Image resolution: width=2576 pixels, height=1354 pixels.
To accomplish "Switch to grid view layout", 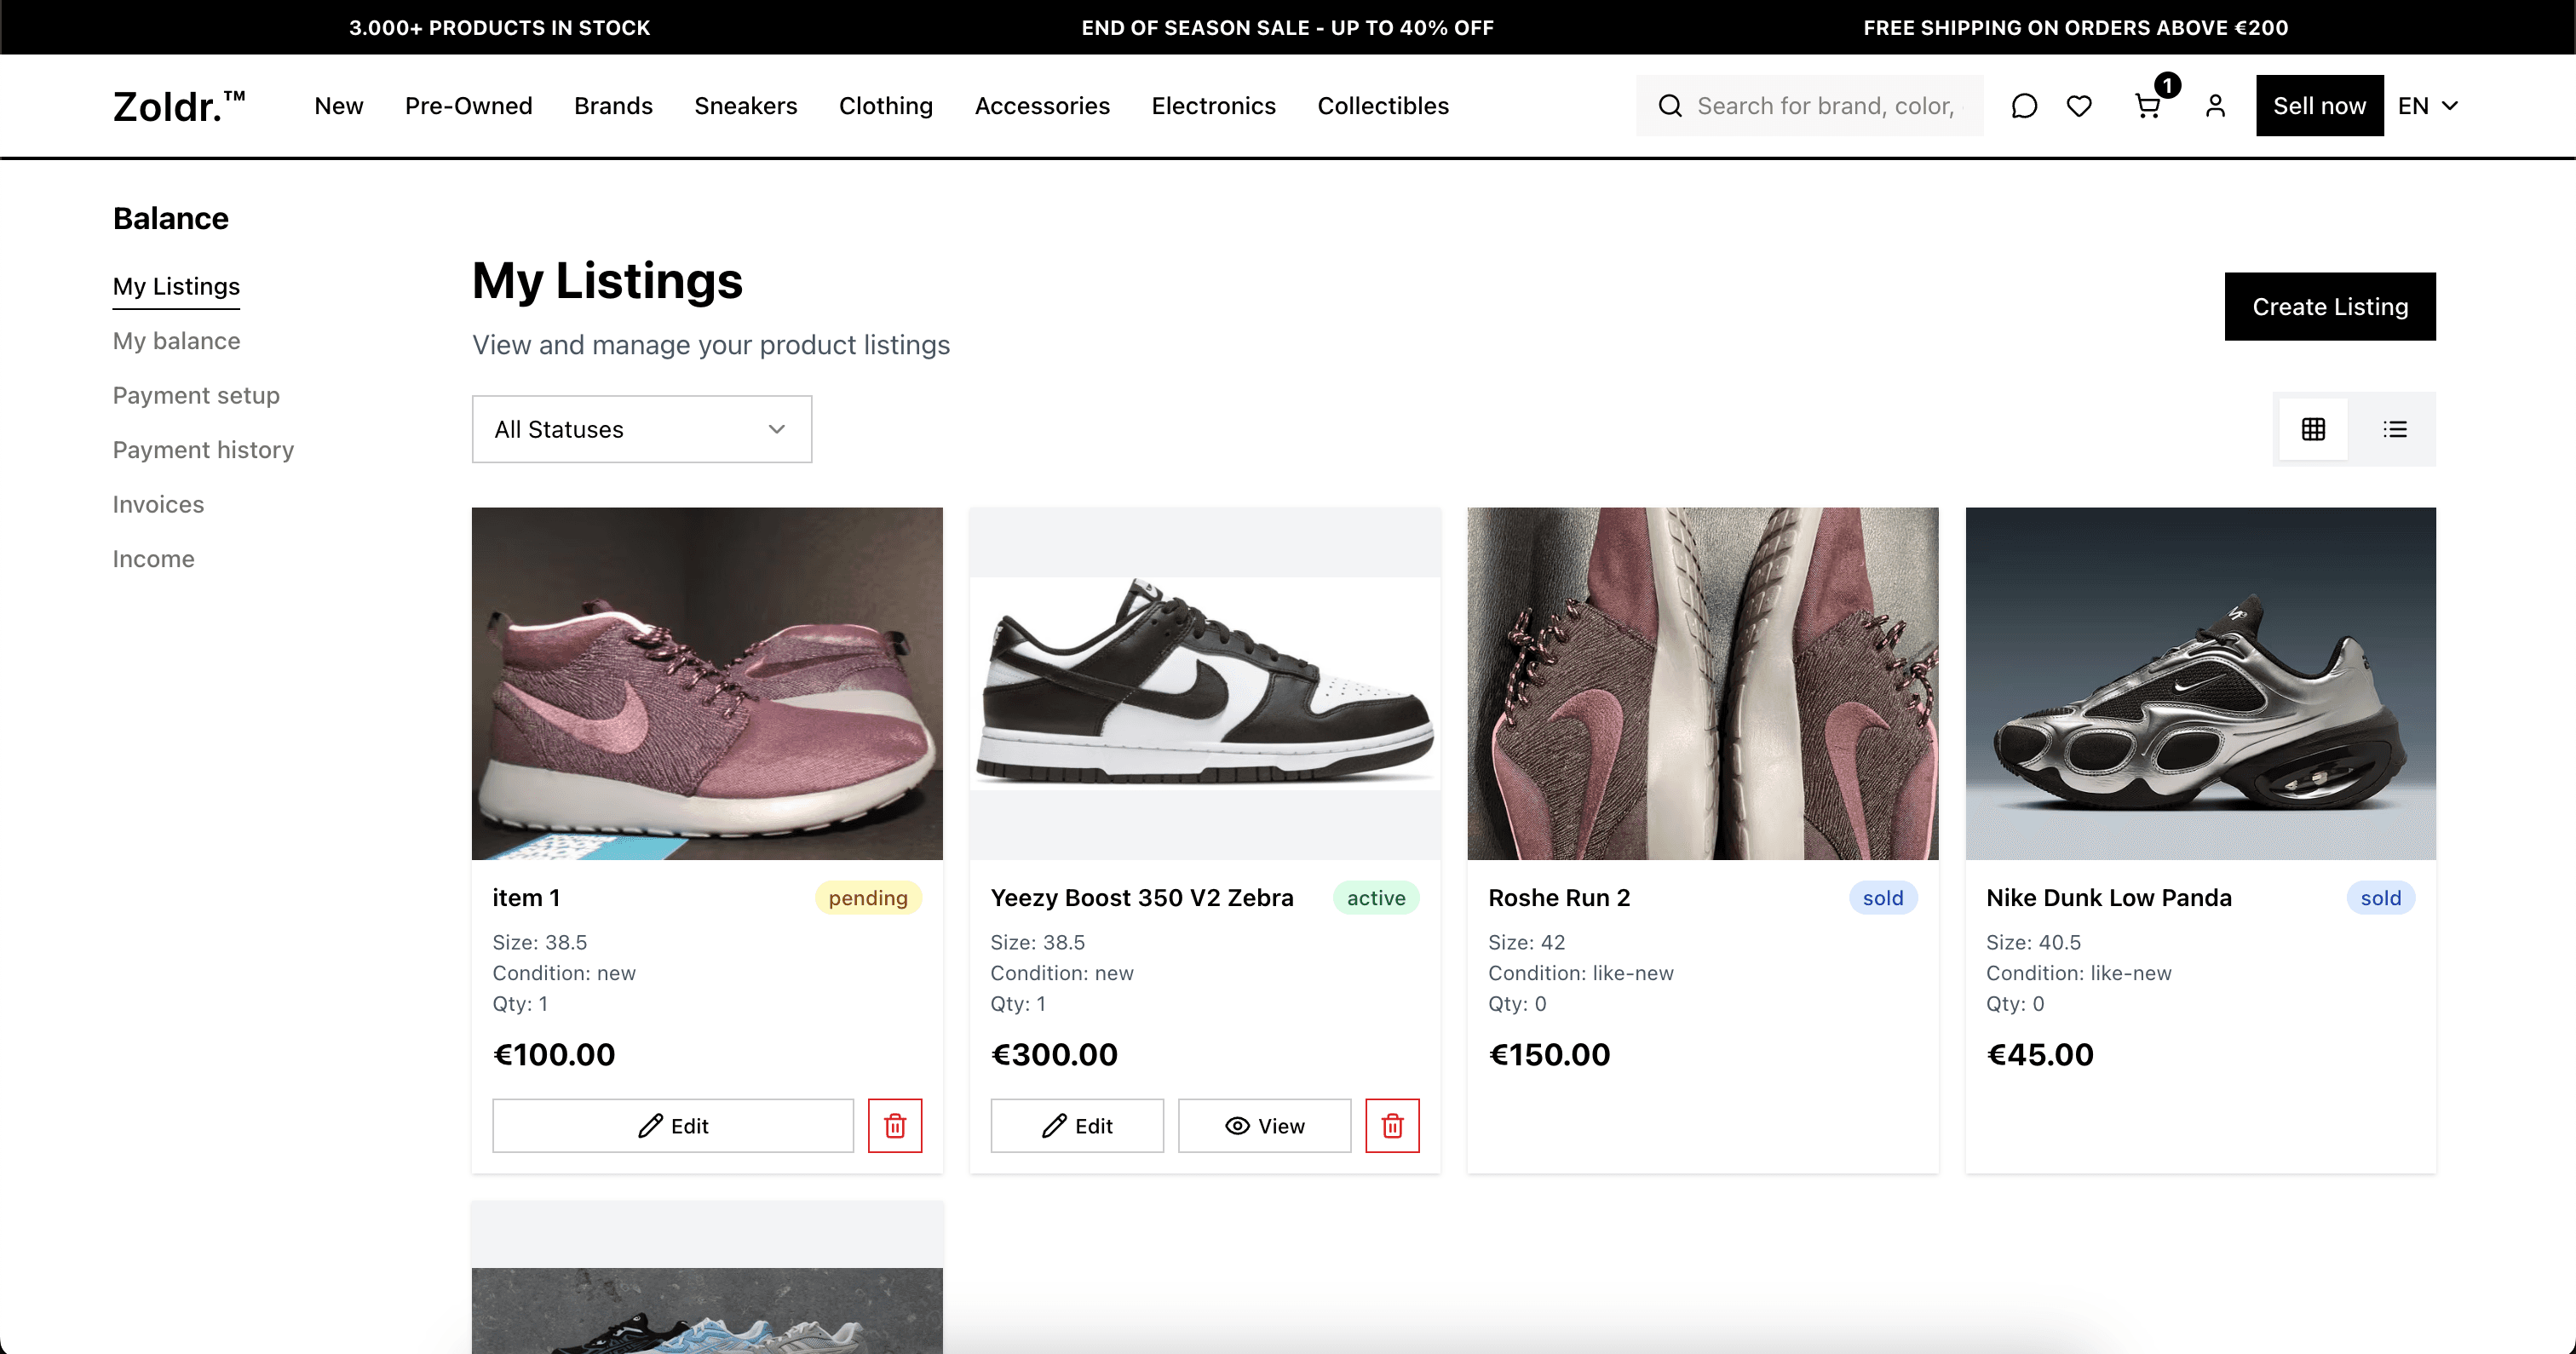I will pyautogui.click(x=2314, y=428).
